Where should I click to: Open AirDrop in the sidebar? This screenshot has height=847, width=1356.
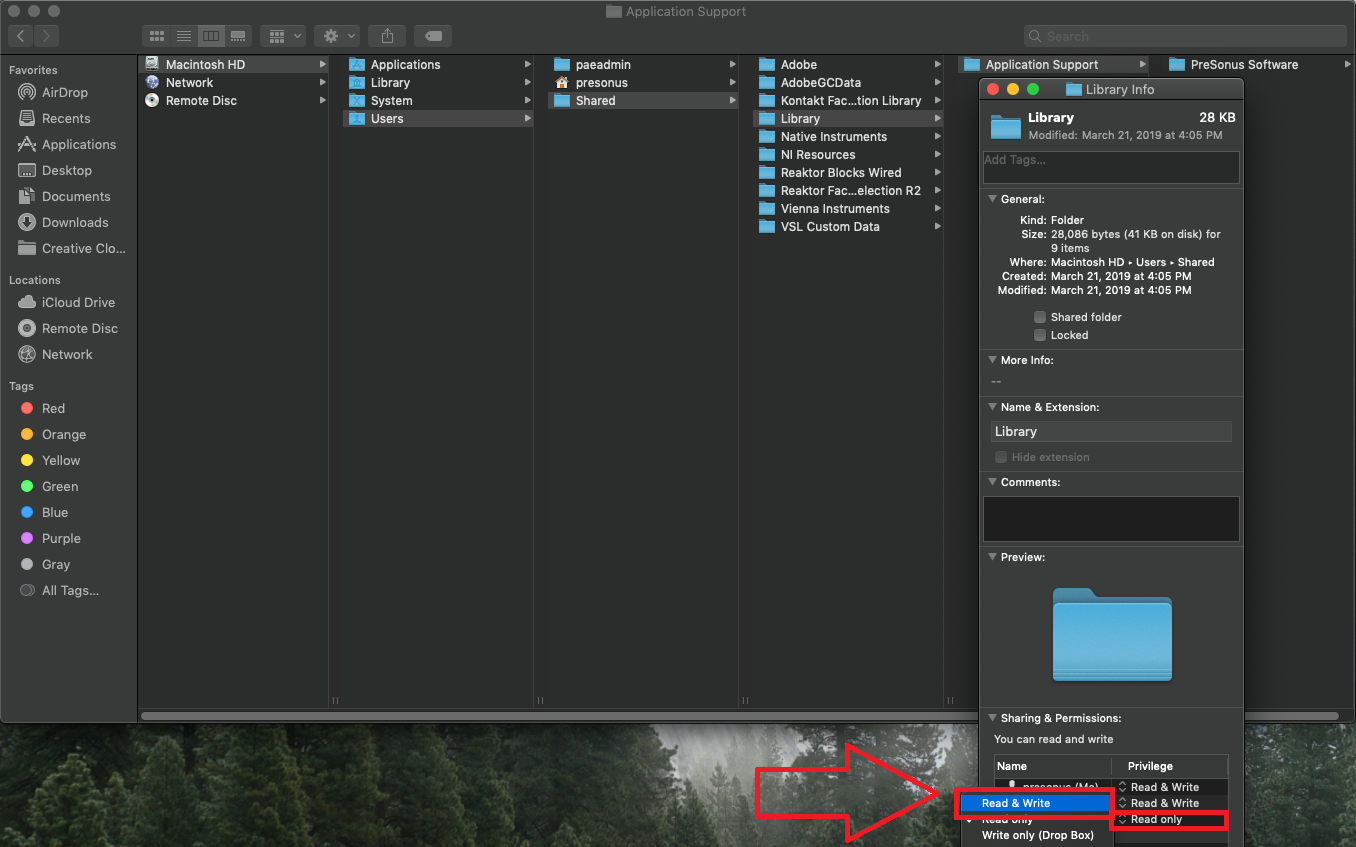[x=64, y=92]
